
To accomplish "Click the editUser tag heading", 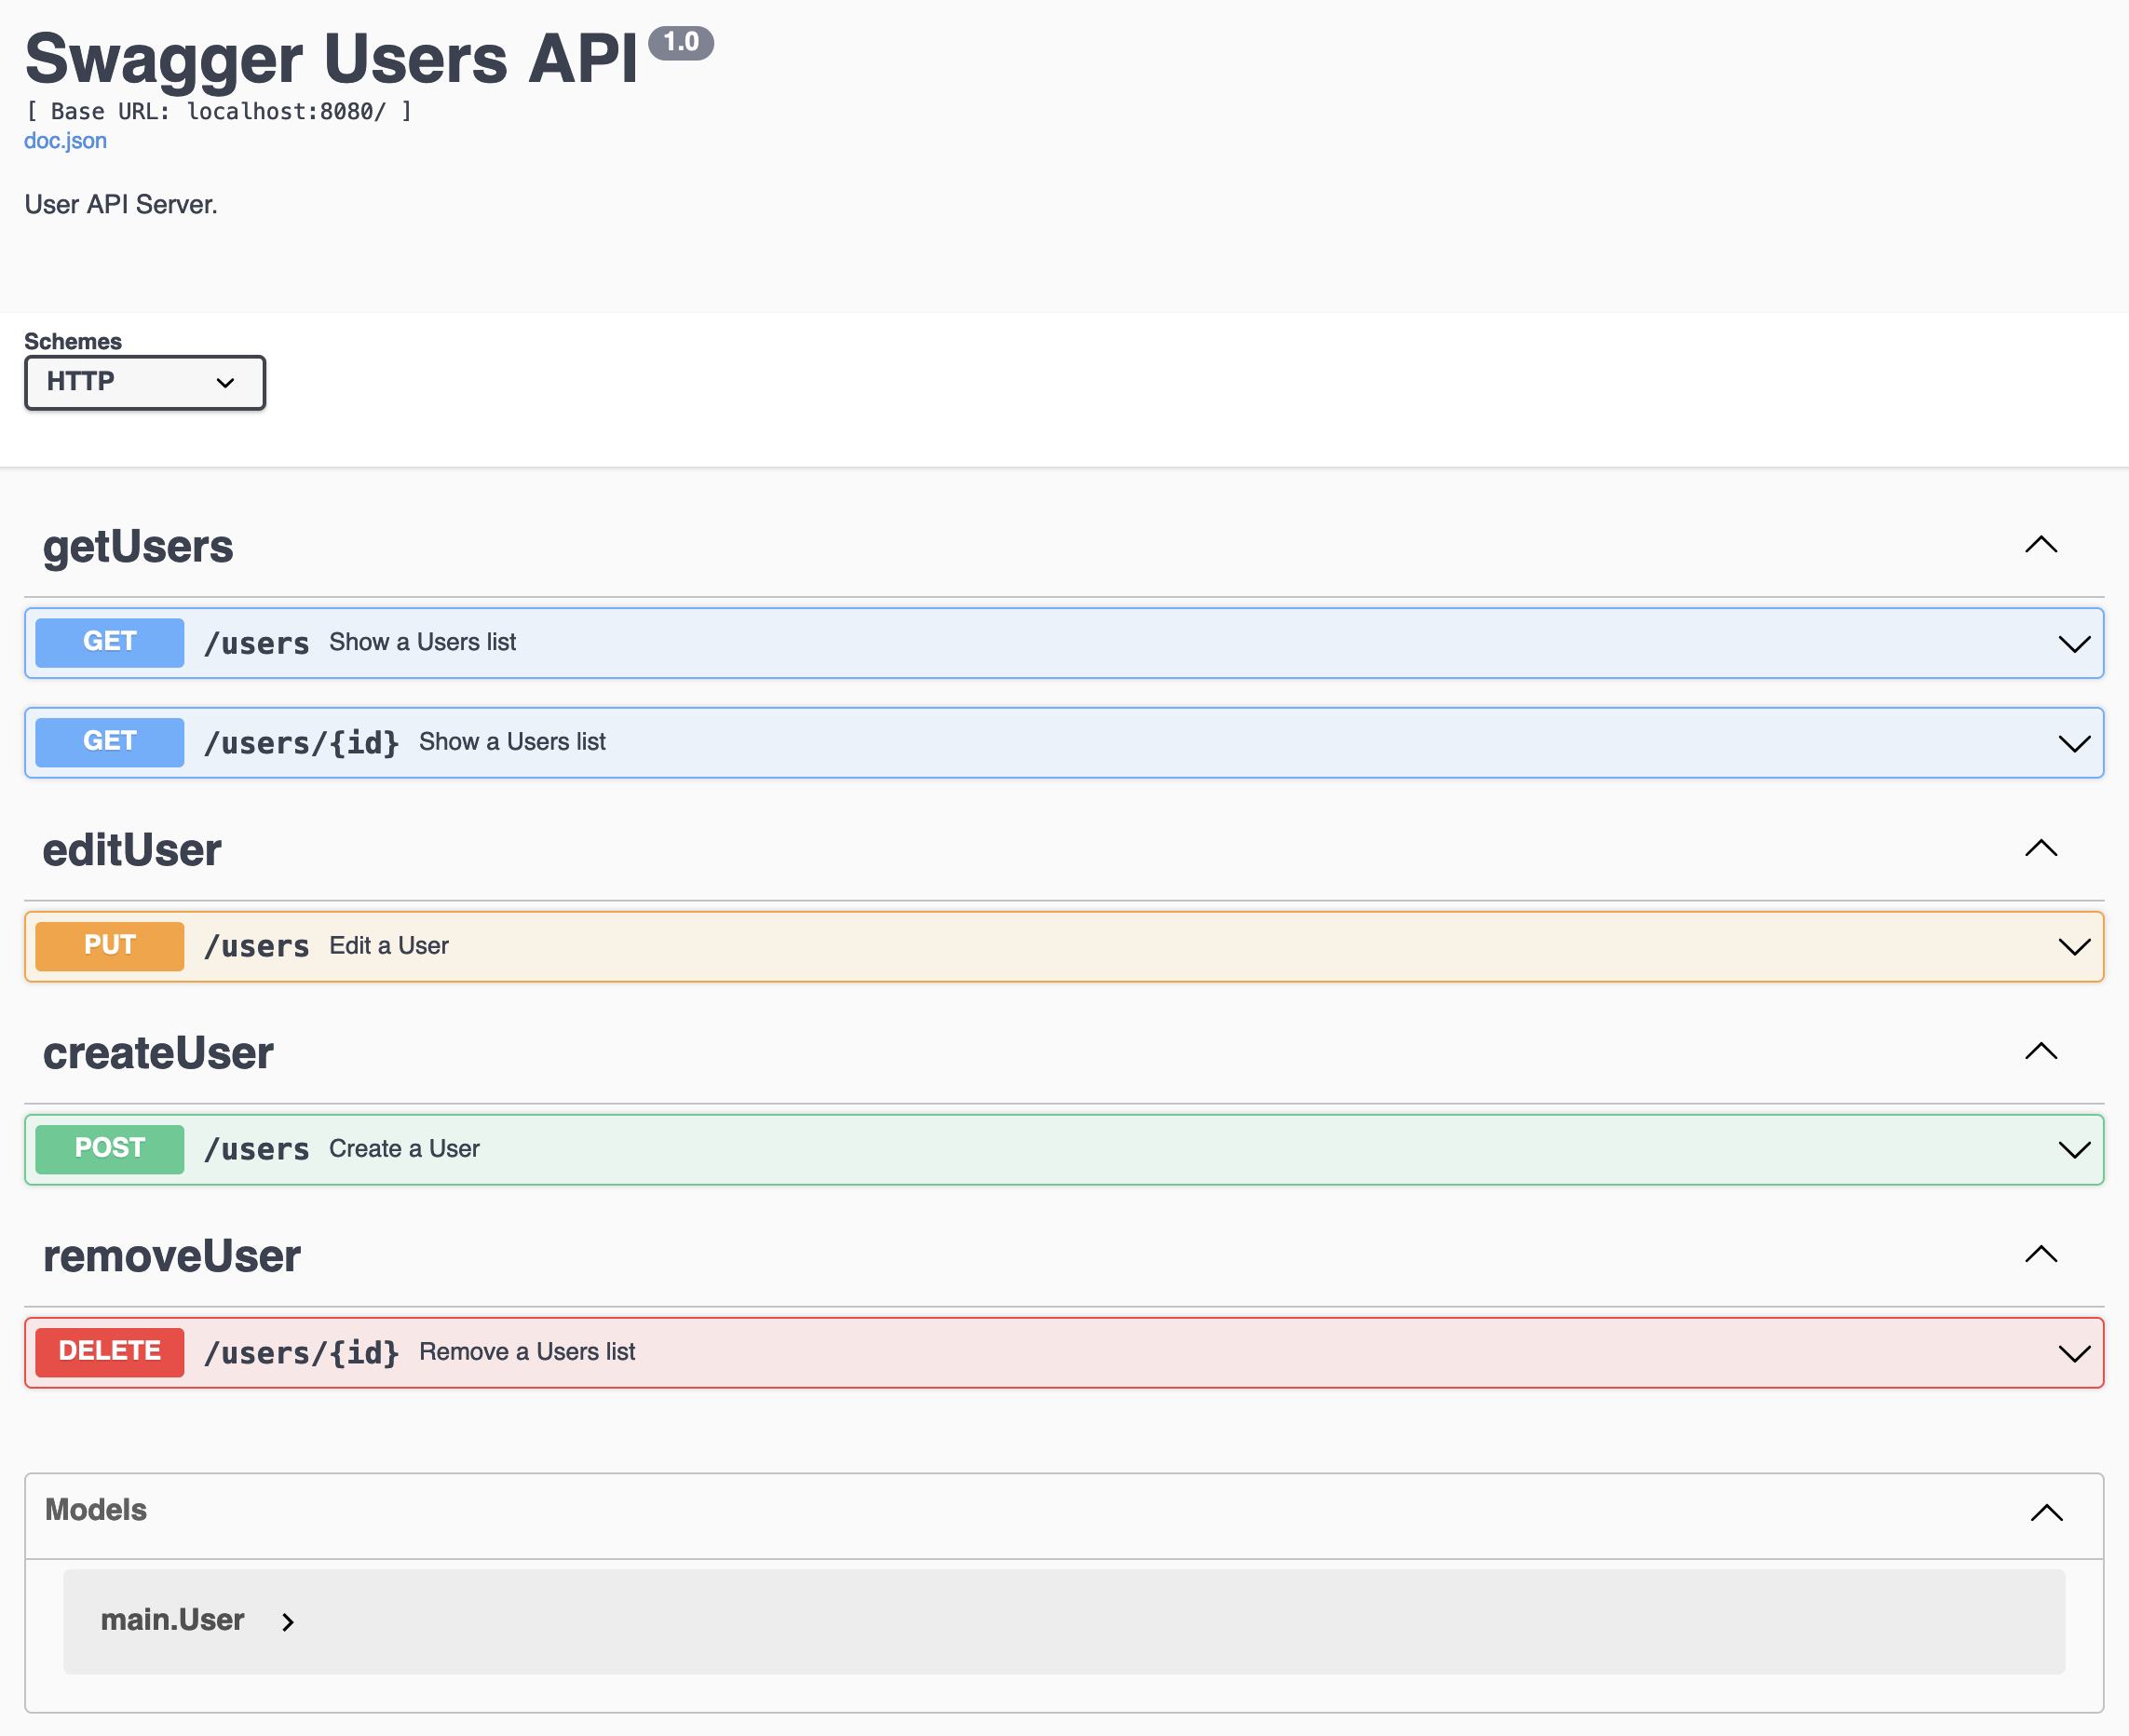I will click(x=132, y=850).
